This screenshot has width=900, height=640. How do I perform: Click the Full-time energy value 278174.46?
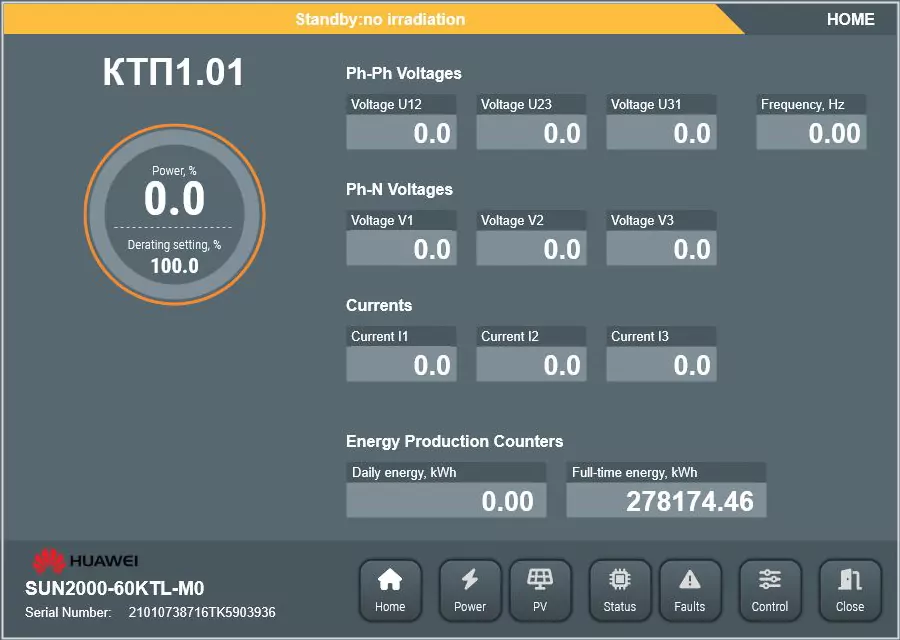coord(666,501)
